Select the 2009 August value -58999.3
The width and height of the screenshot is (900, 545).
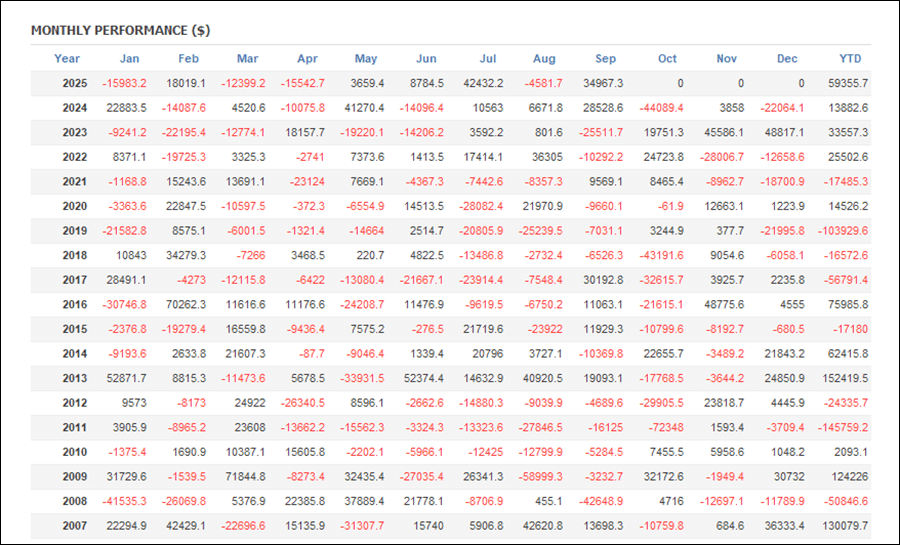click(541, 477)
